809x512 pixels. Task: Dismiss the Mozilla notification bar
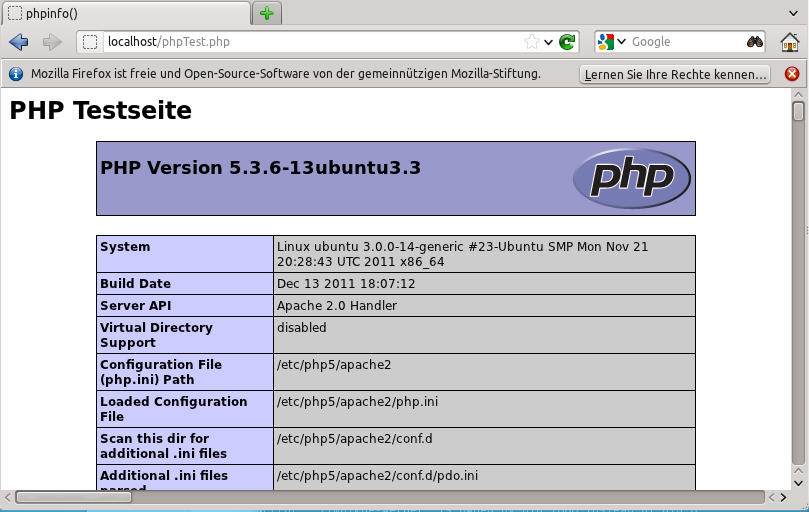[x=792, y=74]
